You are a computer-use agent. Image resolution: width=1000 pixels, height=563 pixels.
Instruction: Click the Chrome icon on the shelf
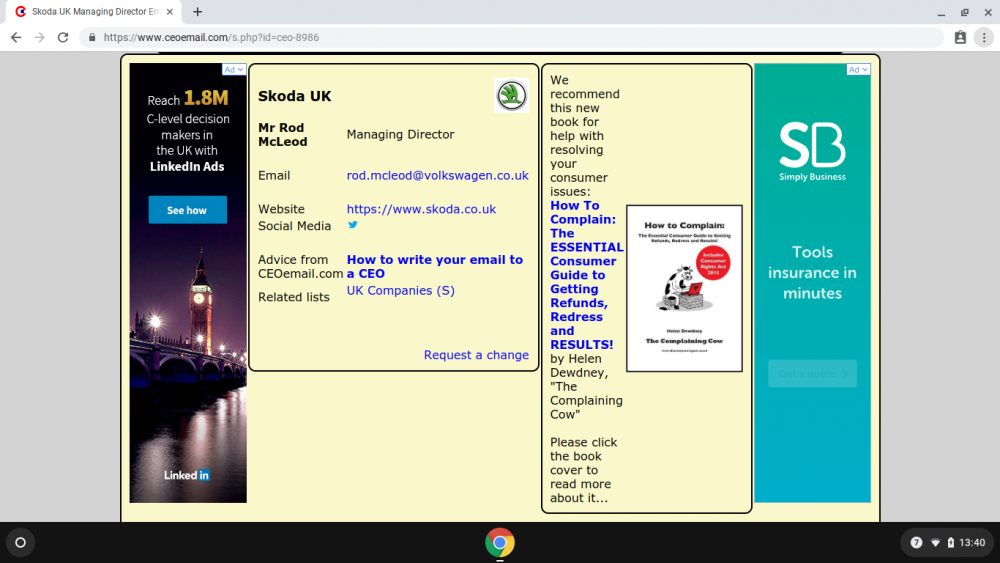coord(500,543)
